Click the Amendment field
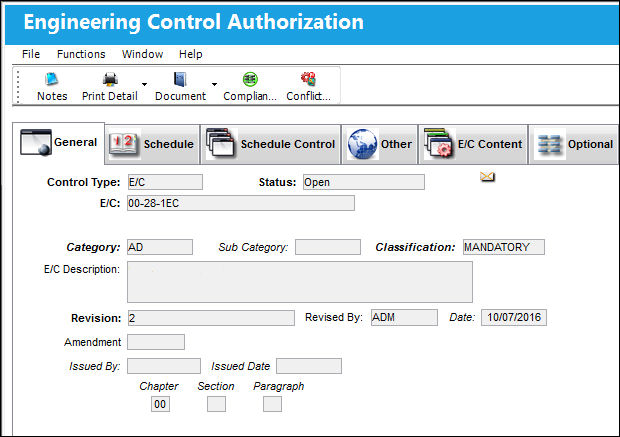The image size is (620, 437). click(156, 342)
